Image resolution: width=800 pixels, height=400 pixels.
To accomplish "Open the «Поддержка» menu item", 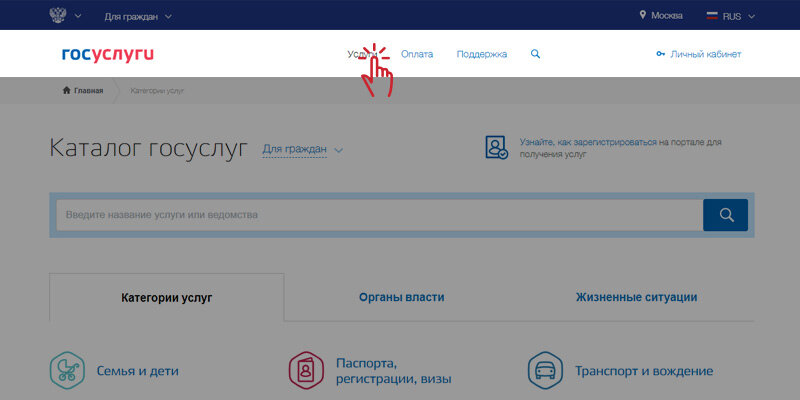I will coord(482,54).
